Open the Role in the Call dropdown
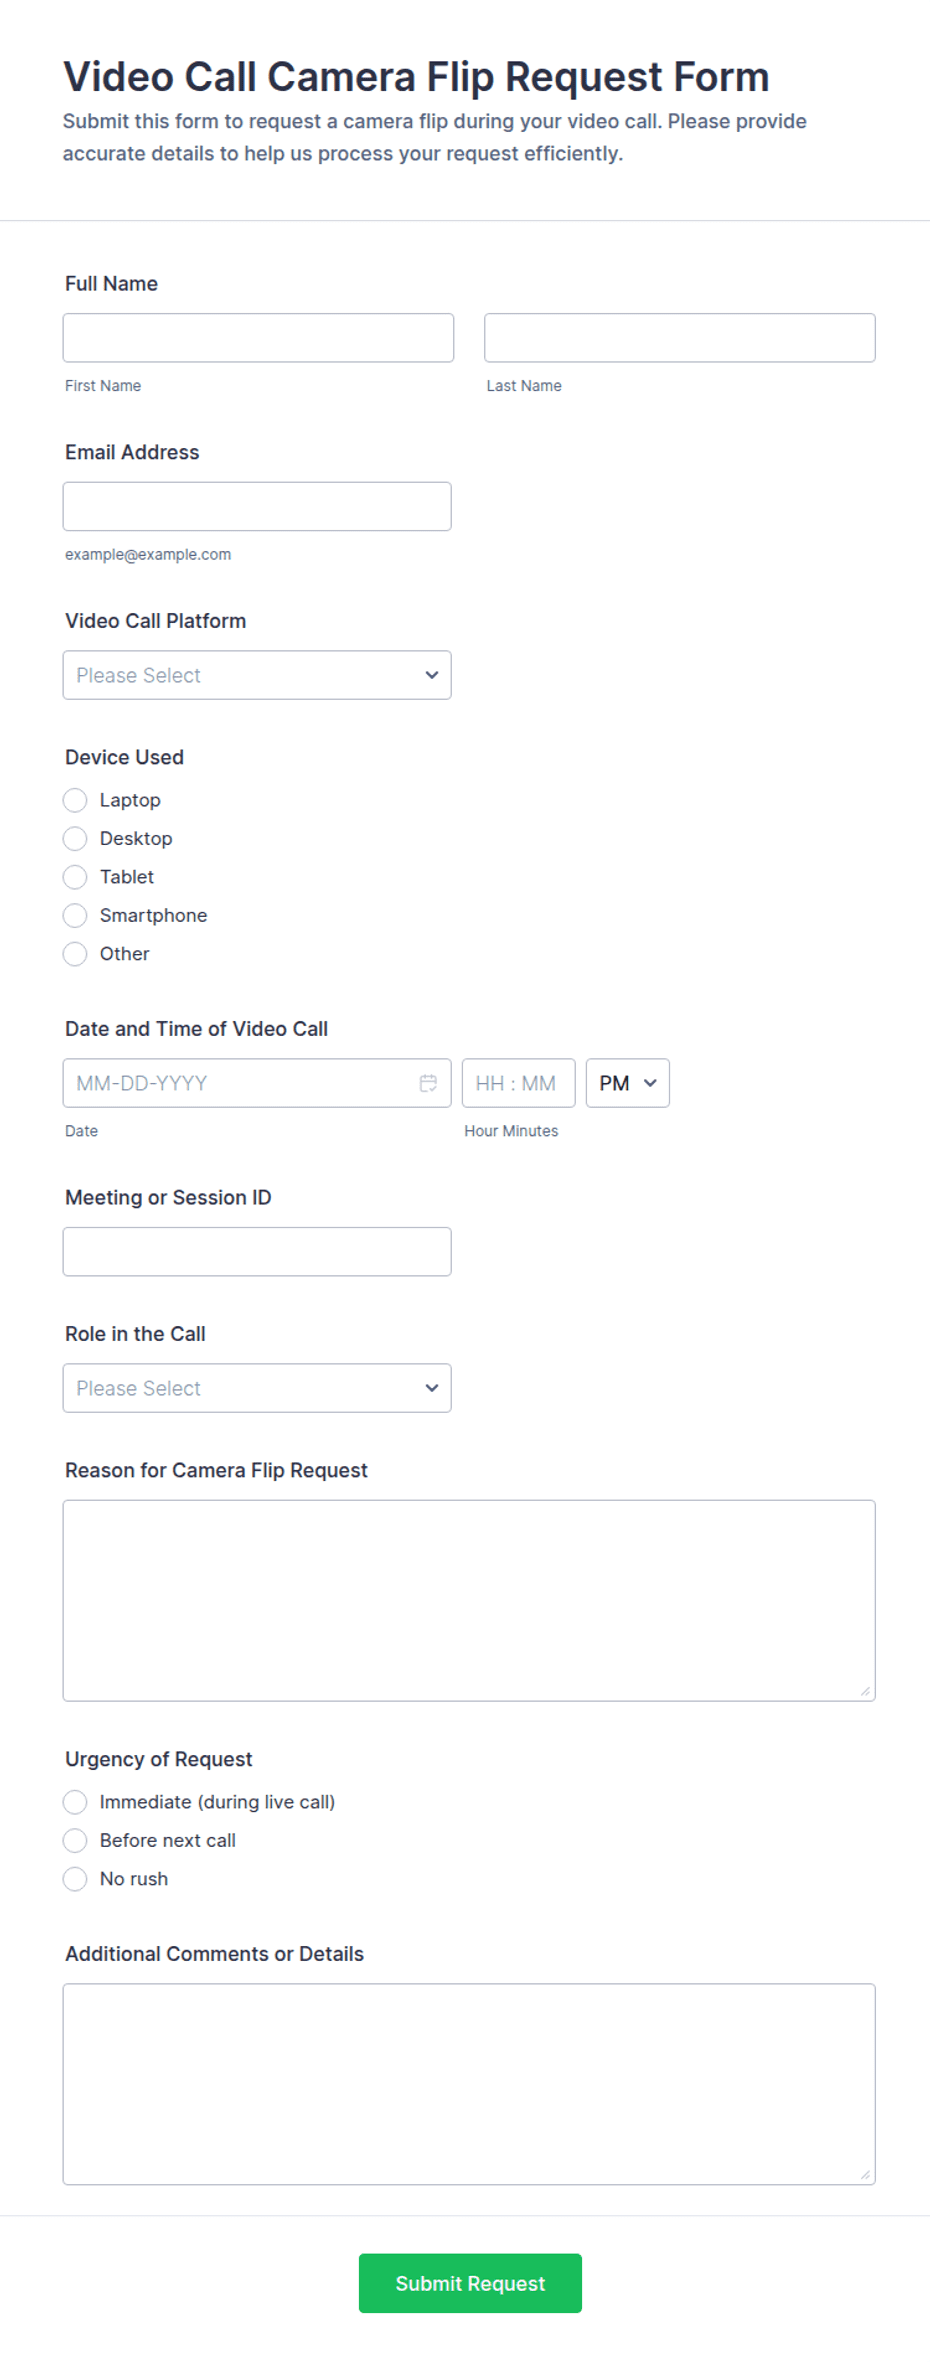930x2362 pixels. [257, 1388]
